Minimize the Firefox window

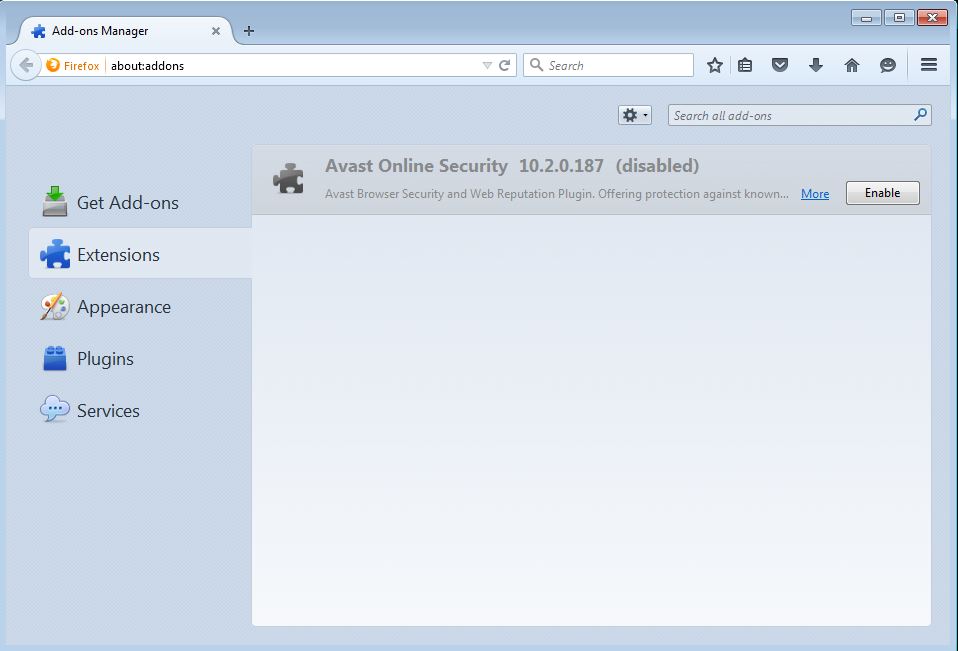(866, 18)
